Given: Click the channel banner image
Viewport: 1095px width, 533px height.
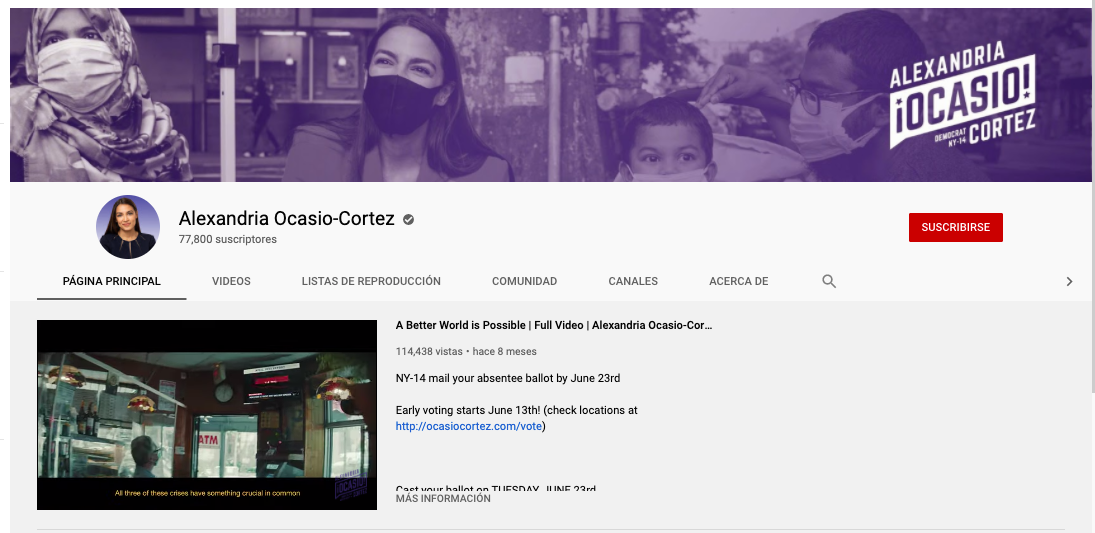Looking at the screenshot, I should tap(550, 95).
